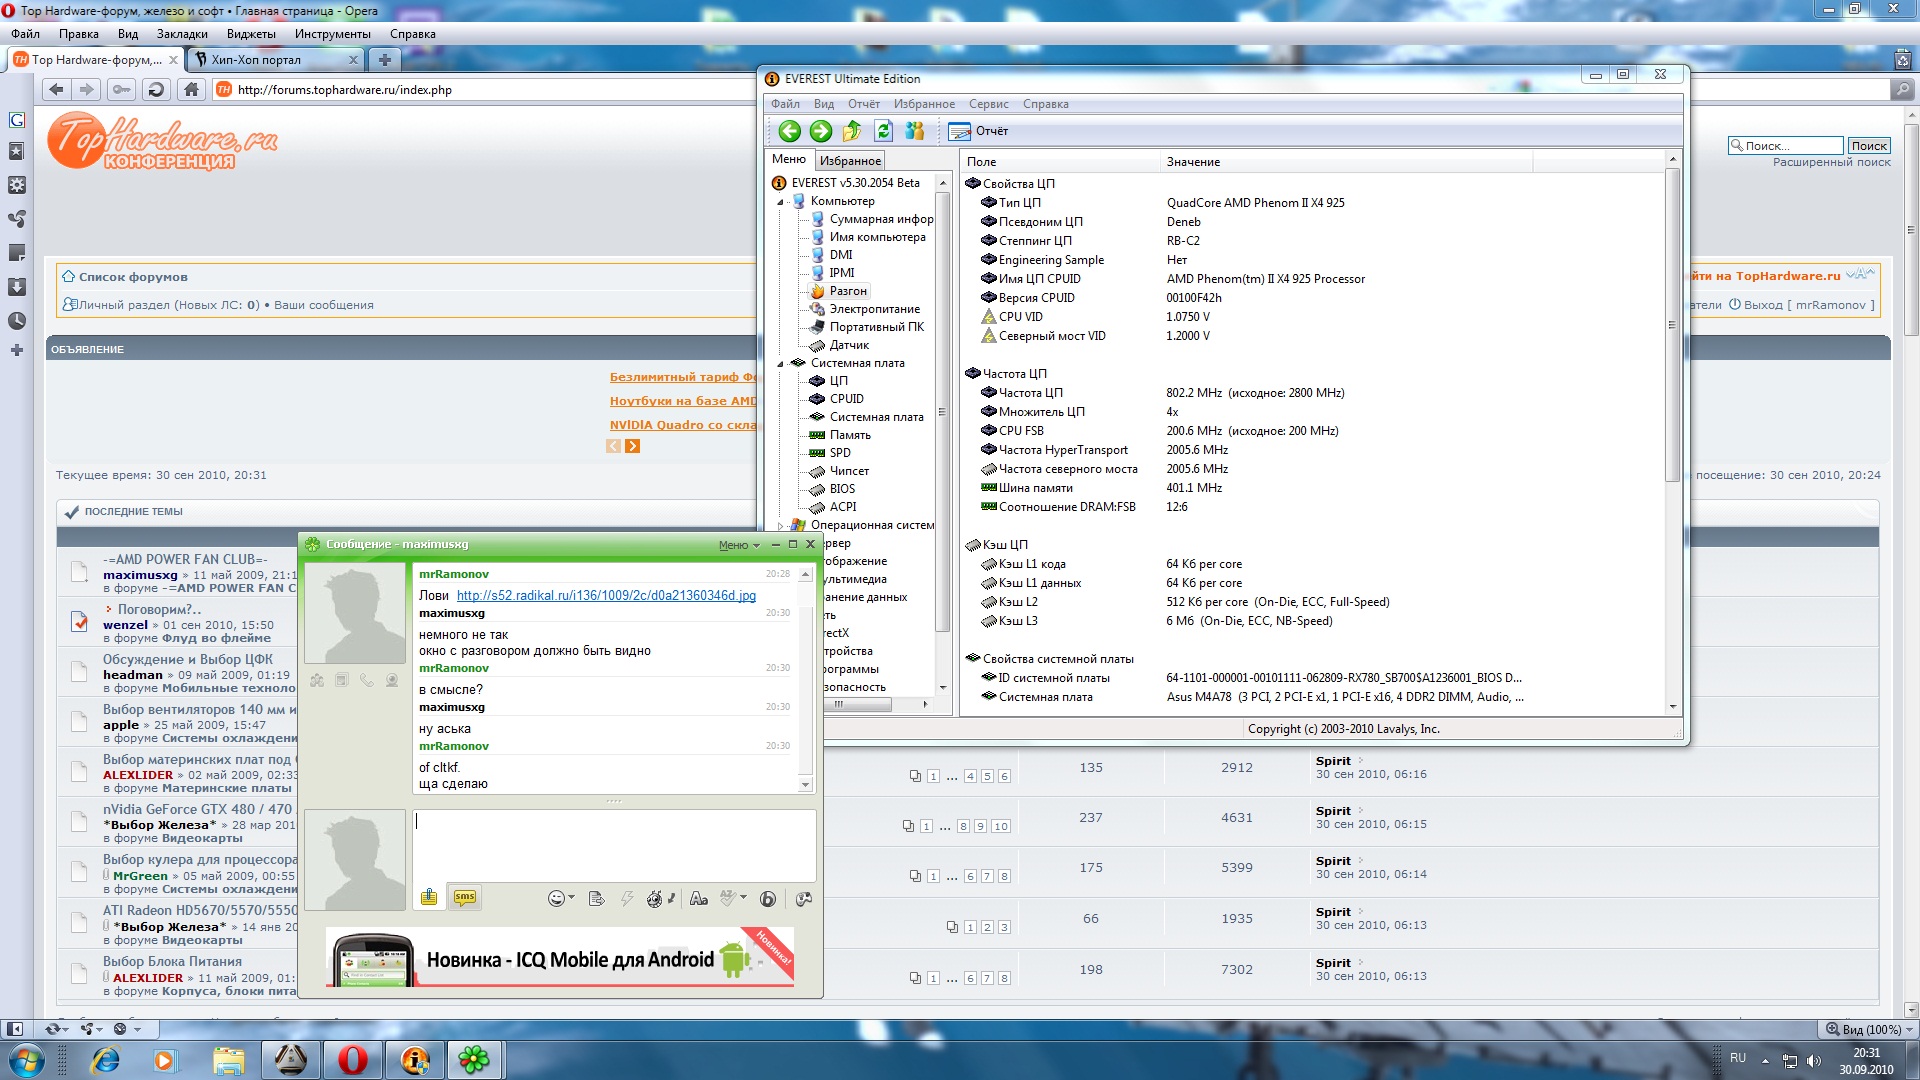Open Opera Закладки menu

(x=182, y=34)
